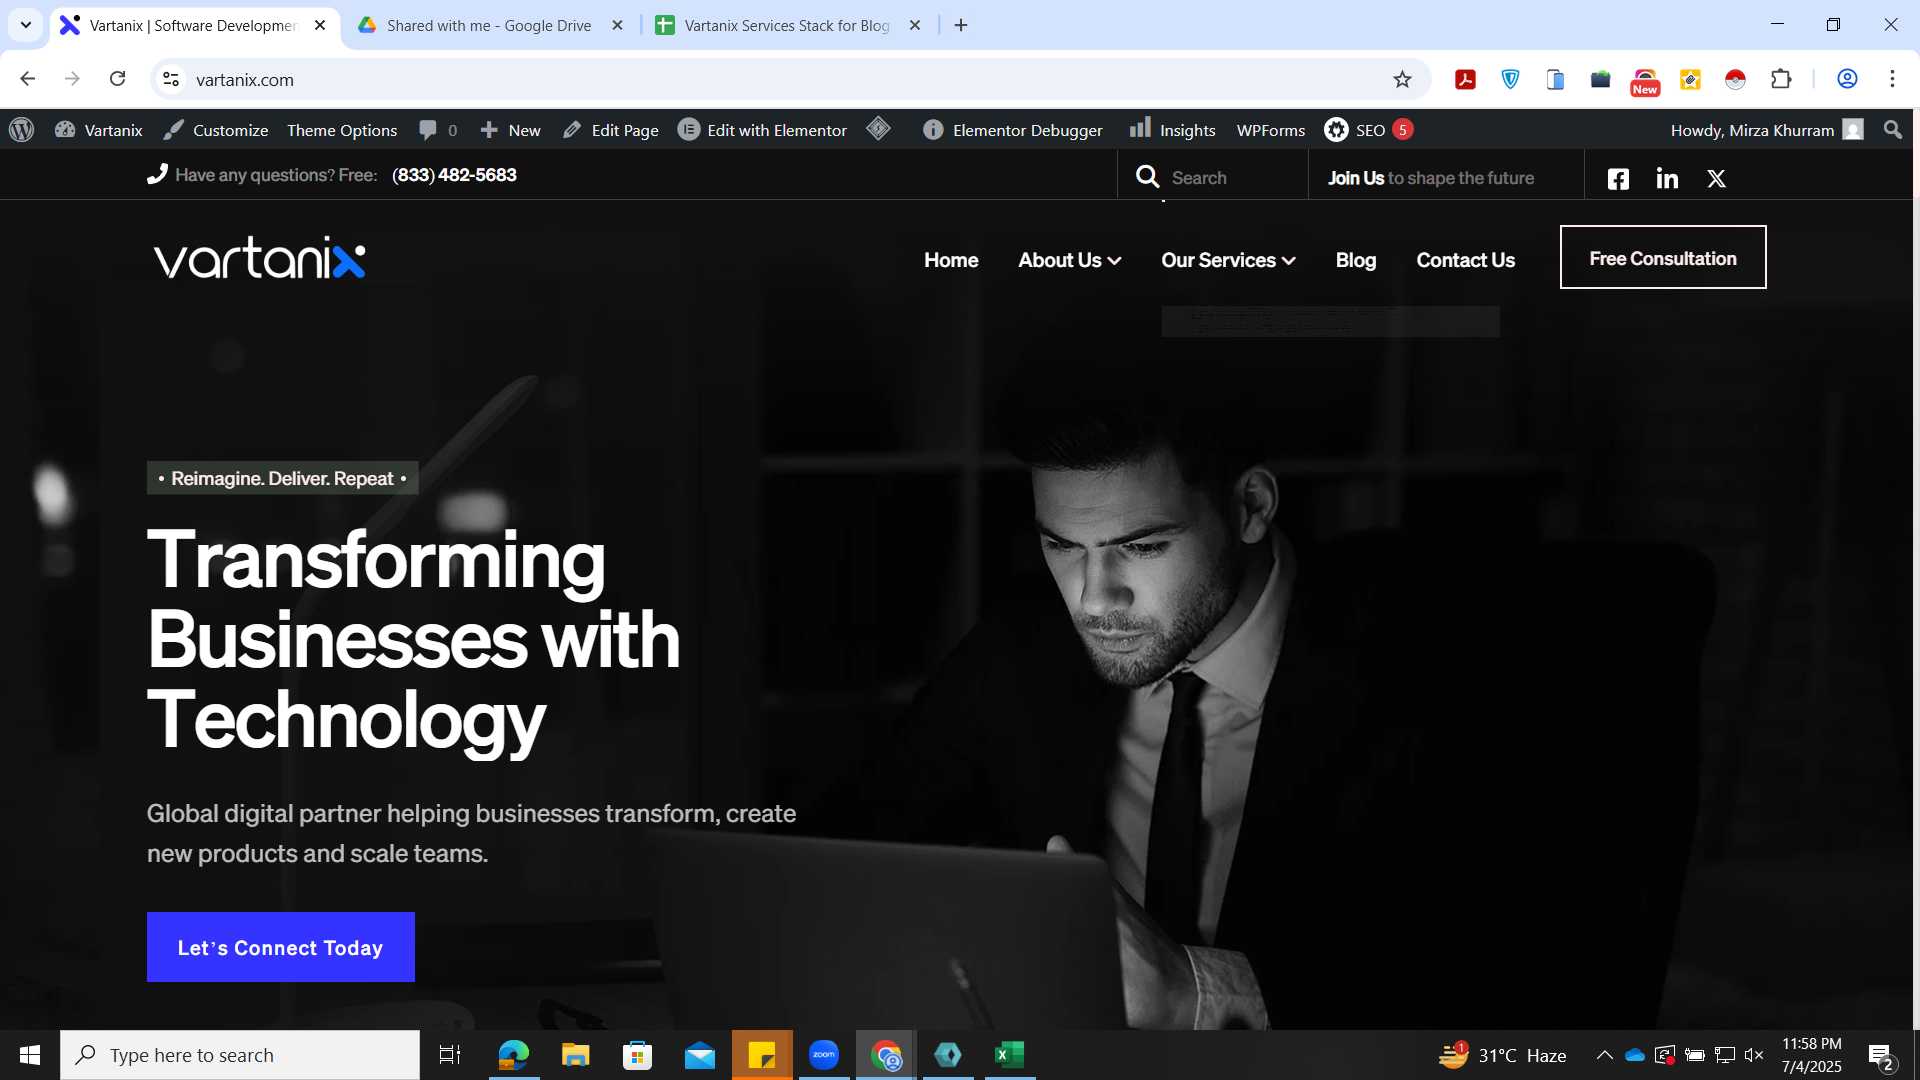Open Microsoft Store from the taskbar
Image resolution: width=1920 pixels, height=1080 pixels.
[x=637, y=1055]
